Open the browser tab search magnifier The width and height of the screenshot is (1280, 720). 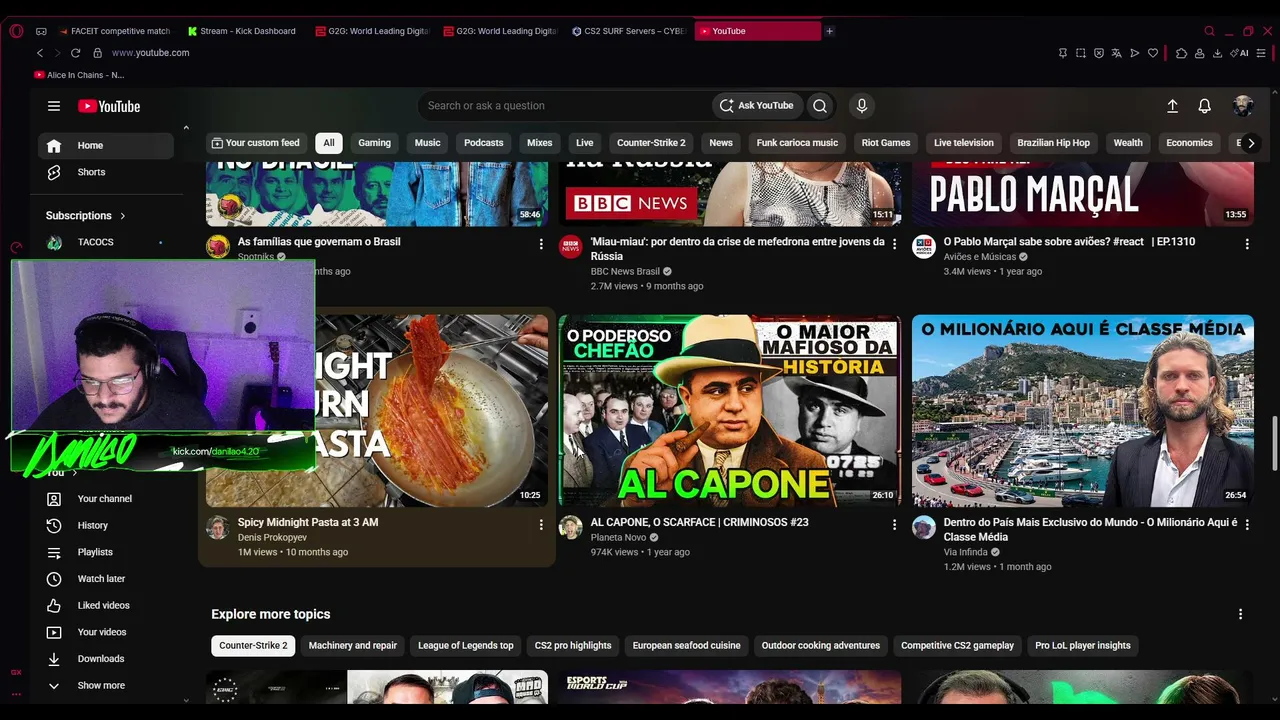click(1209, 31)
